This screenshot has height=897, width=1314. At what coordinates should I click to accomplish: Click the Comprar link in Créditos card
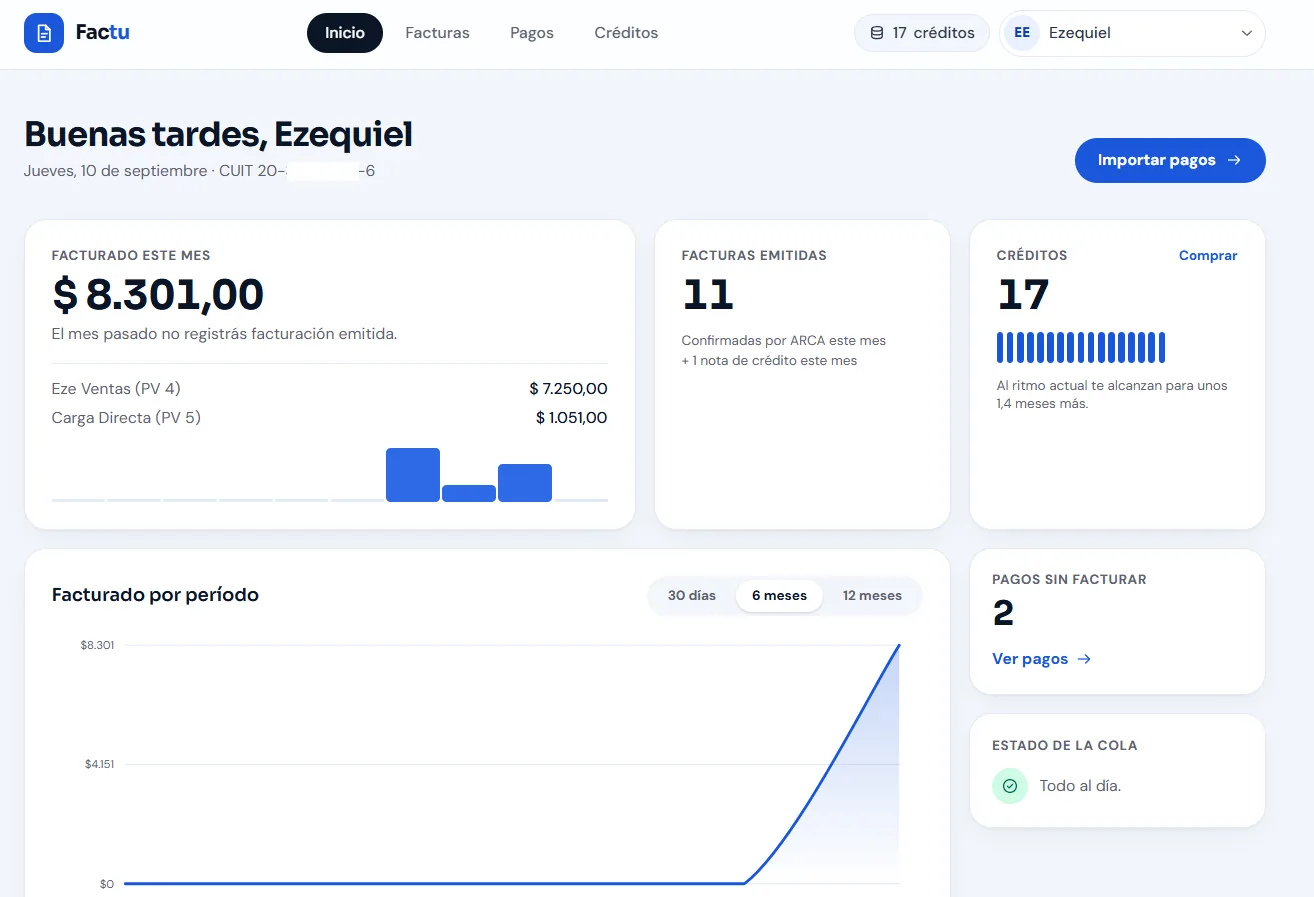[x=1208, y=256]
